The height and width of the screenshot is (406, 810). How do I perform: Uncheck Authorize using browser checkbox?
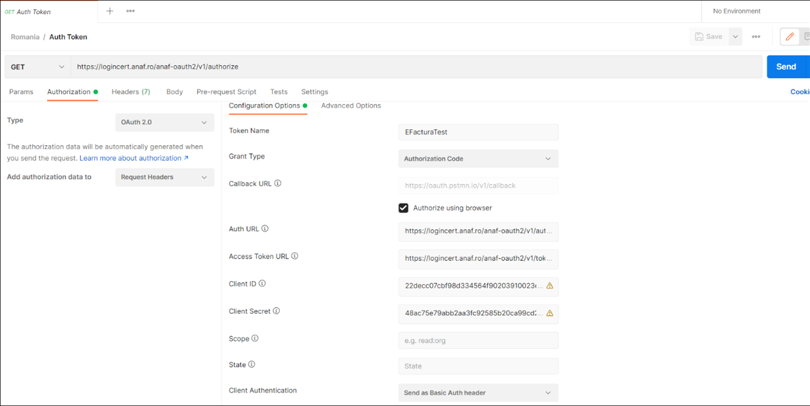pos(404,208)
